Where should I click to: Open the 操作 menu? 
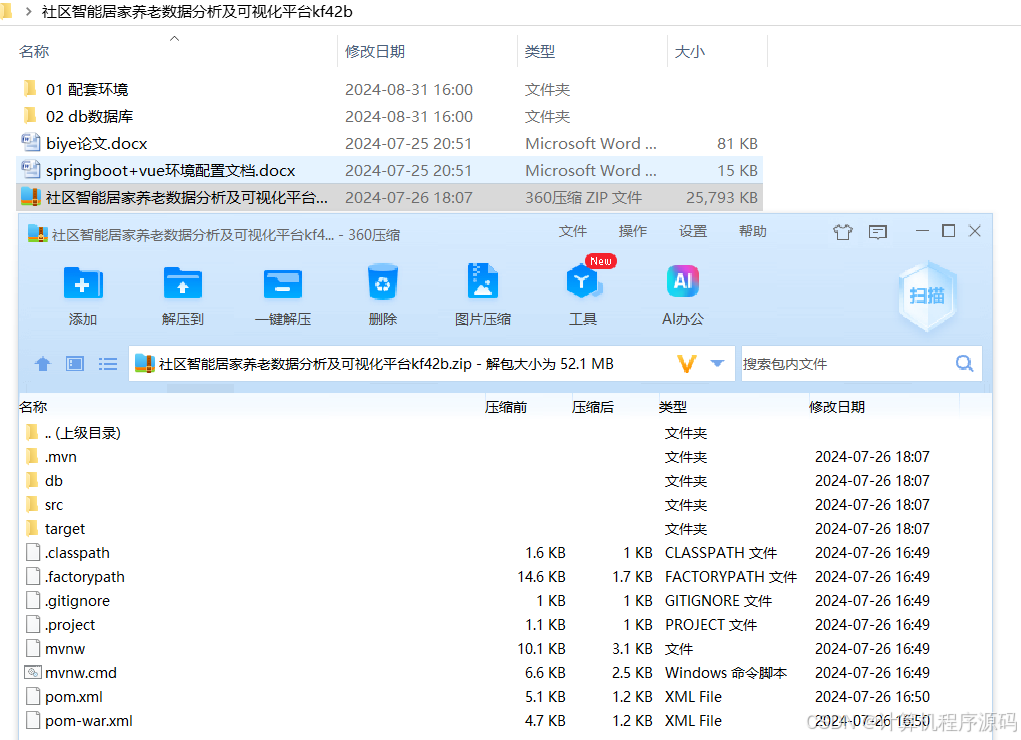pyautogui.click(x=632, y=231)
